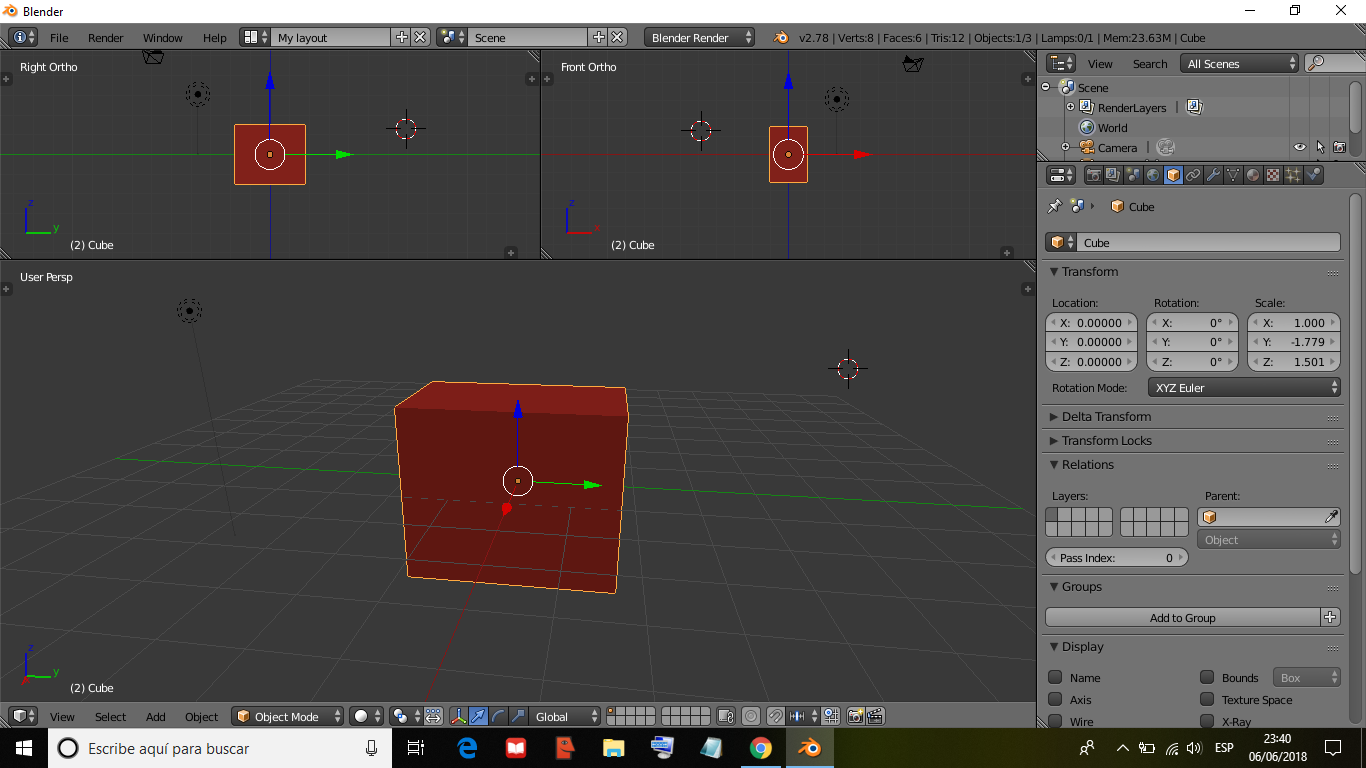The height and width of the screenshot is (768, 1366).
Task: Open the Object Constraints chain tab
Action: (x=1193, y=174)
